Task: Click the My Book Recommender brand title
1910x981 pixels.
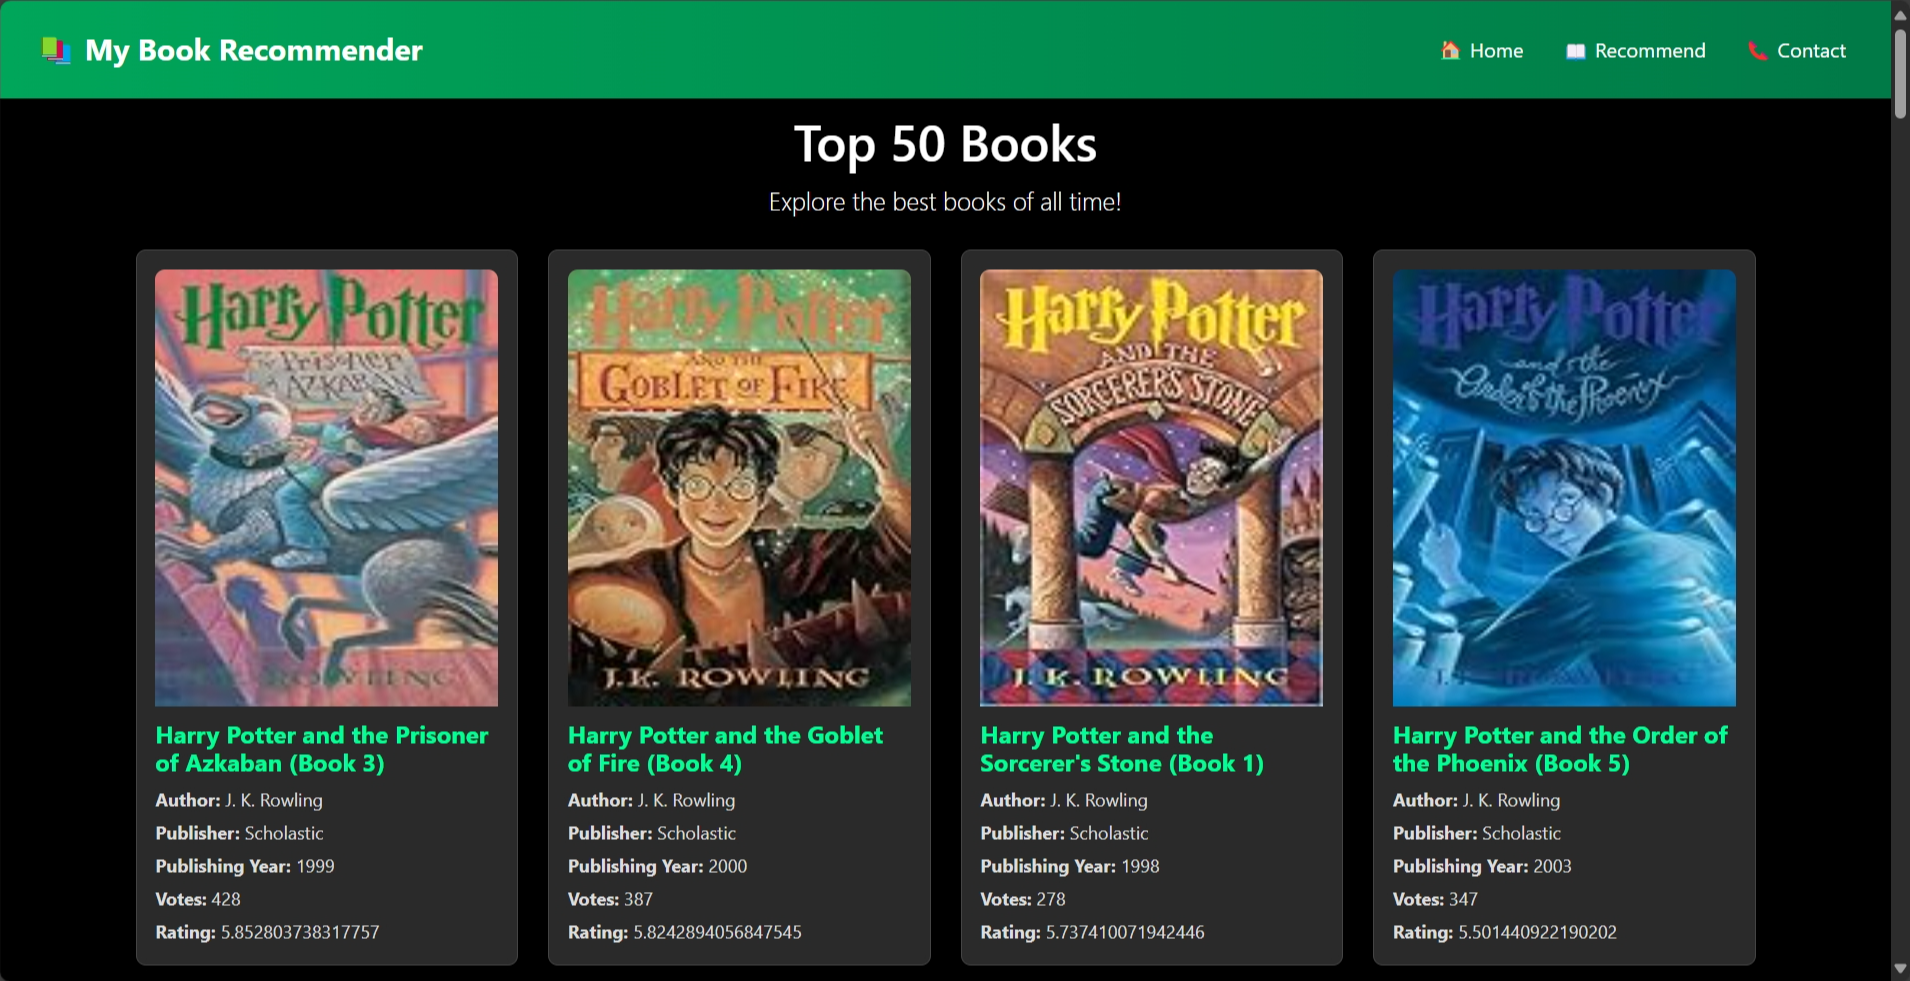Action: tap(254, 50)
